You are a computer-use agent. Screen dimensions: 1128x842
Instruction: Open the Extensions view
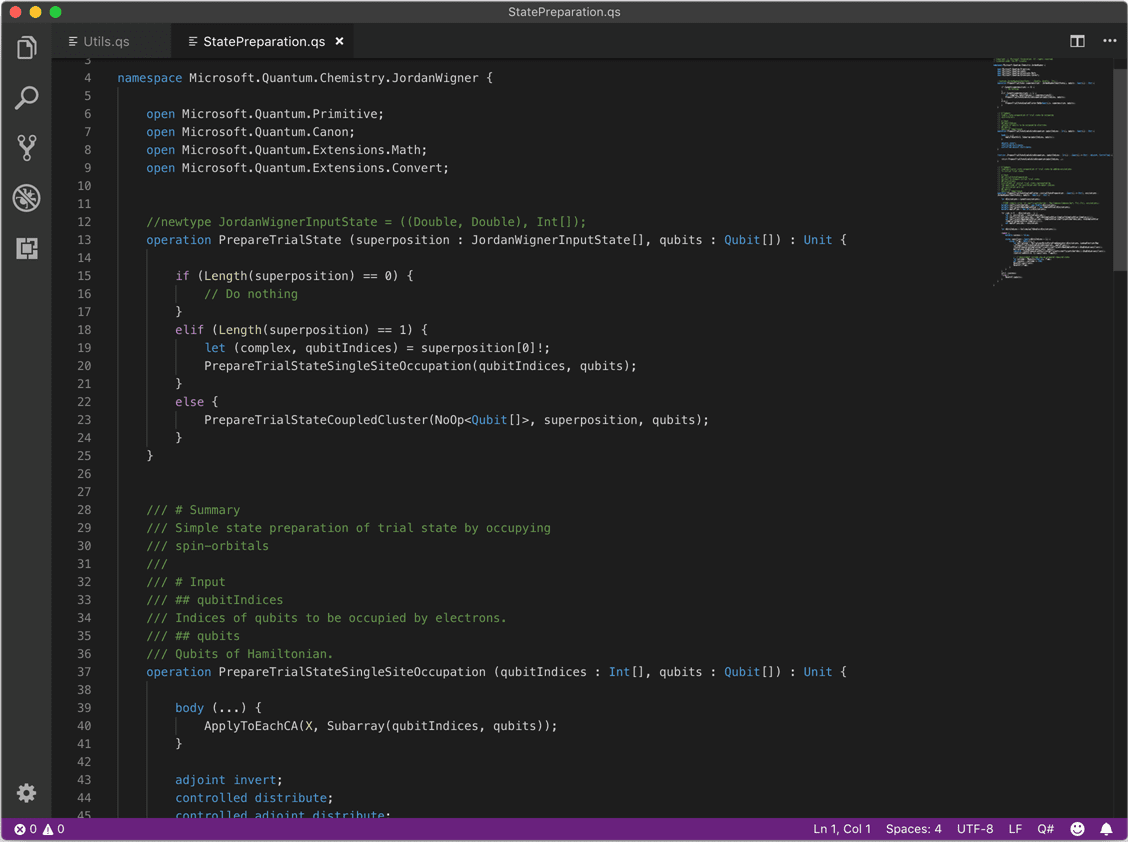pos(27,248)
